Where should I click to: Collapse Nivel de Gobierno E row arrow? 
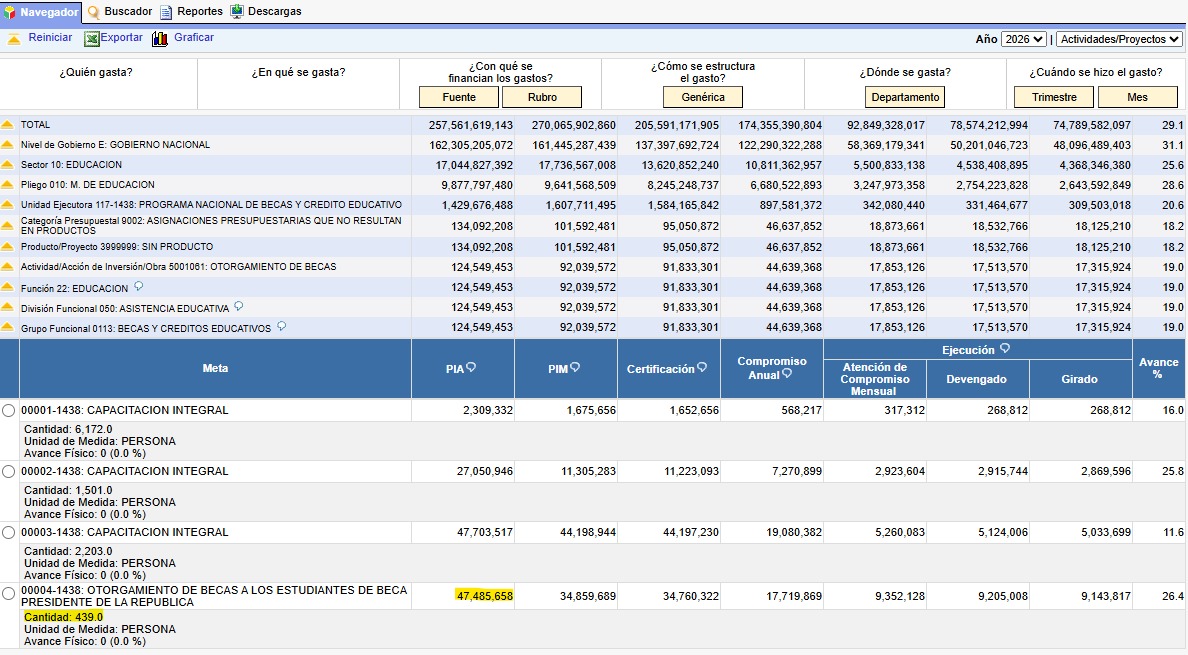(8, 145)
